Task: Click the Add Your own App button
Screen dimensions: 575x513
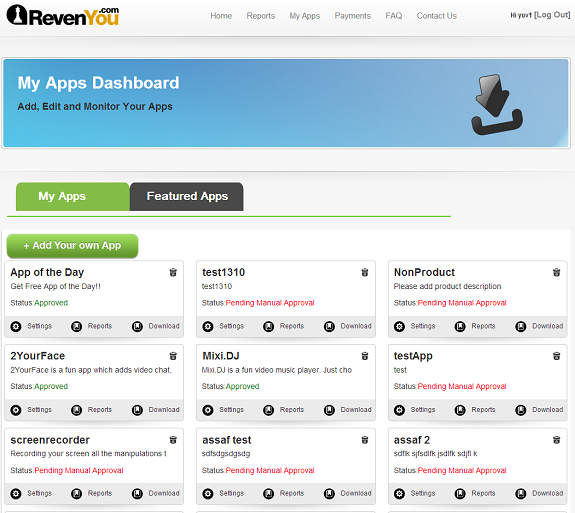Action: coord(72,246)
